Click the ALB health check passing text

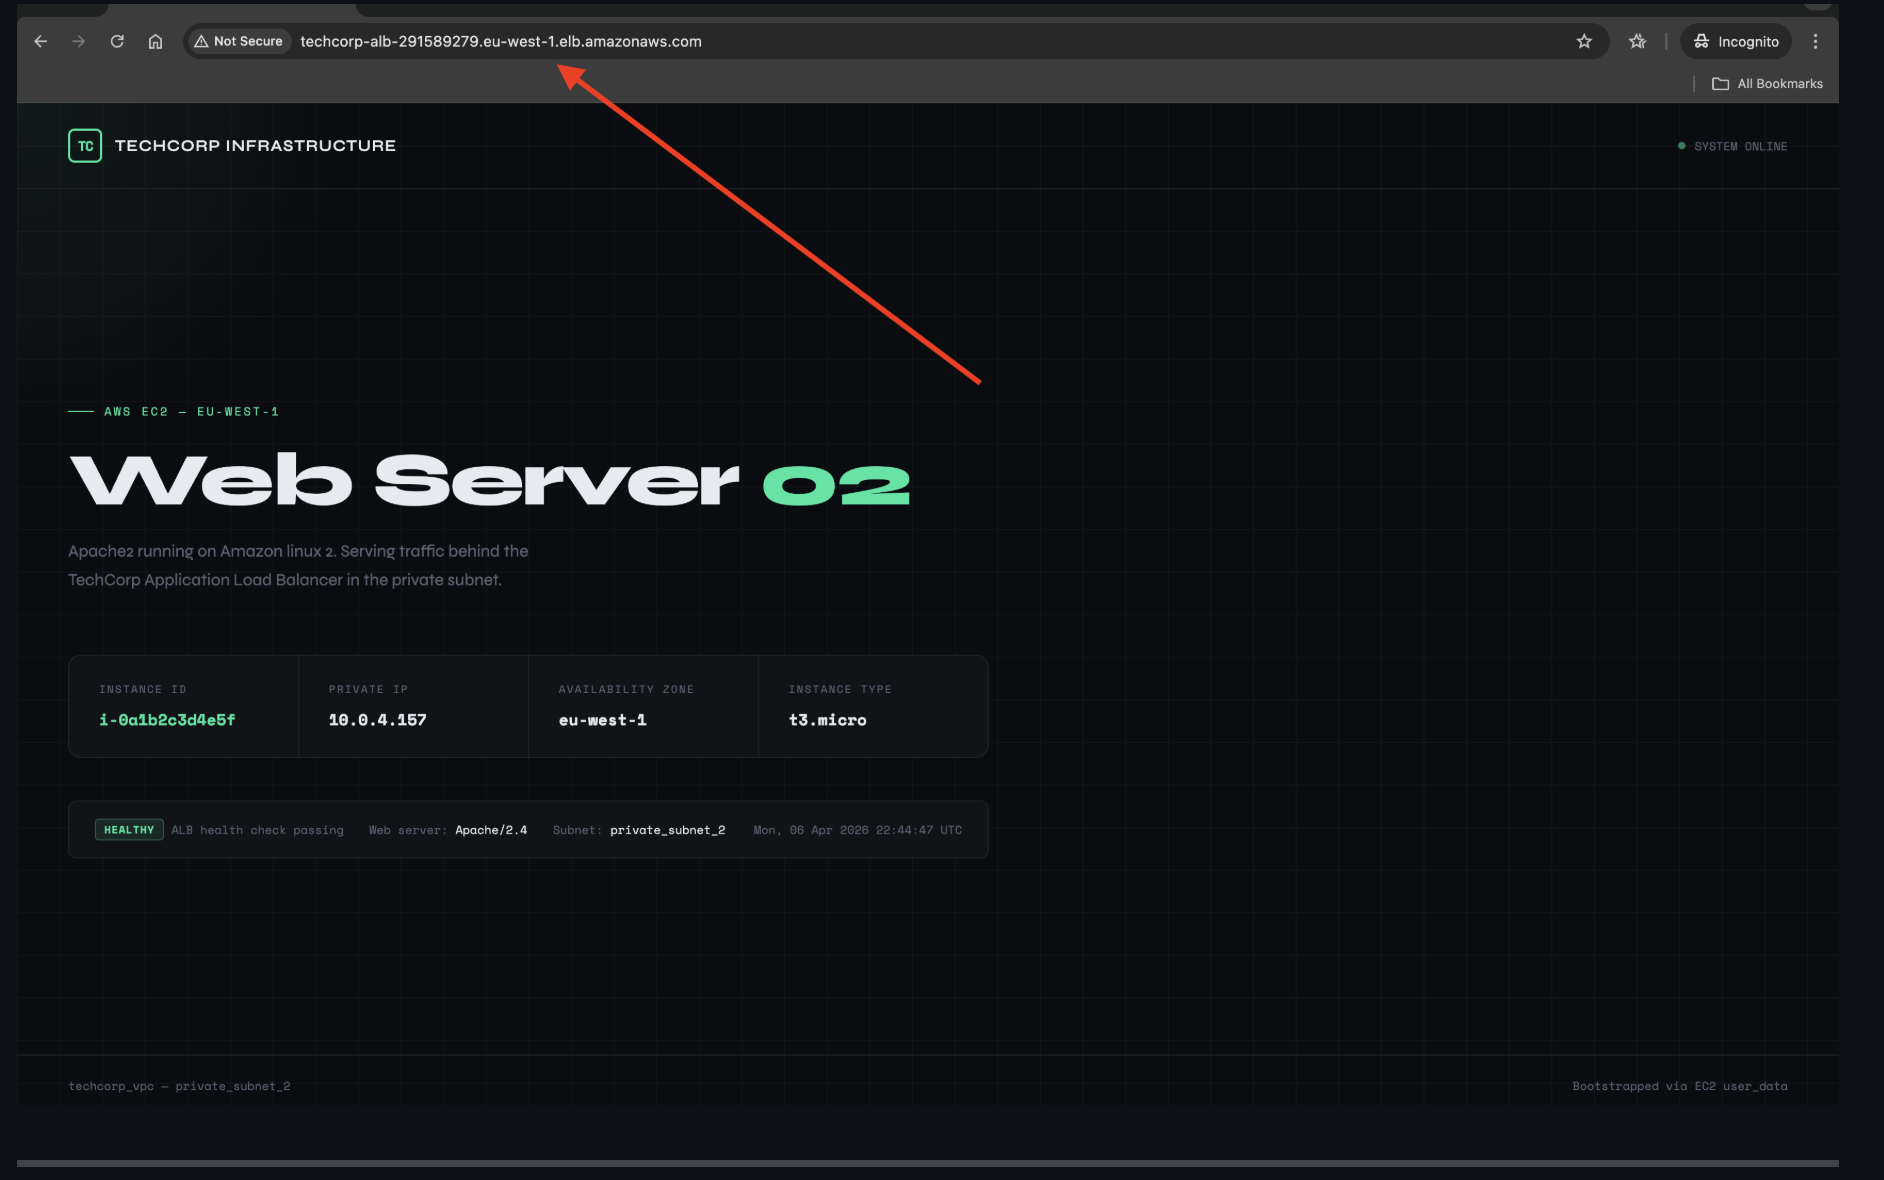click(x=257, y=830)
